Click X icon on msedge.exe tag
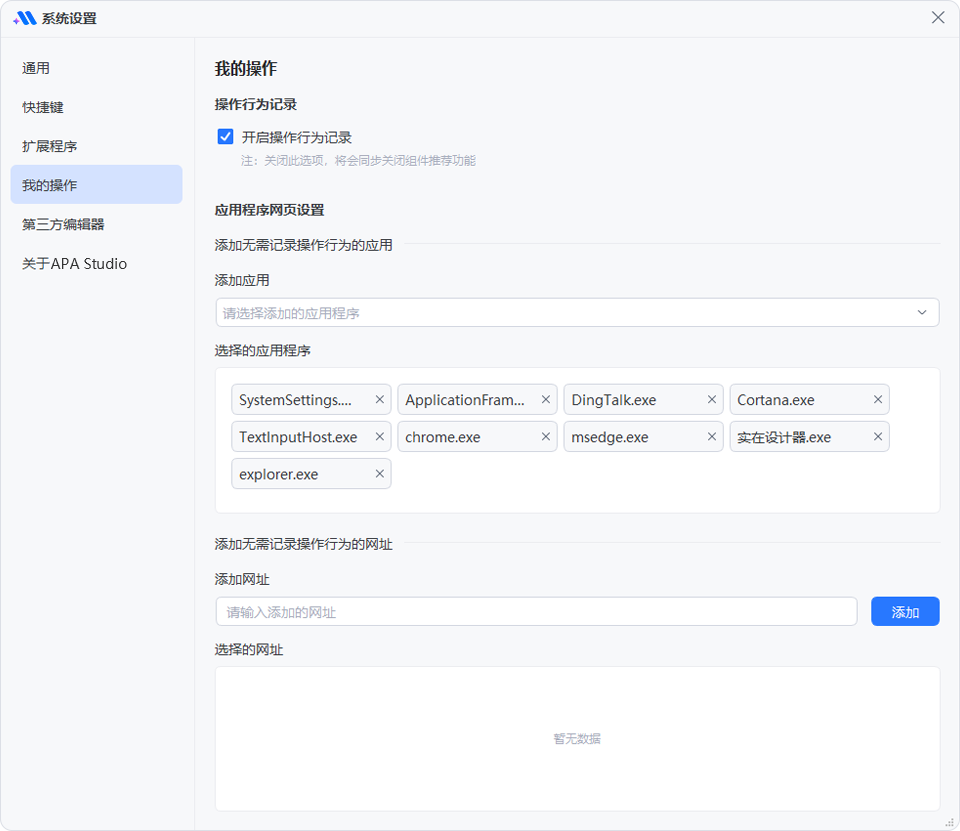 712,437
